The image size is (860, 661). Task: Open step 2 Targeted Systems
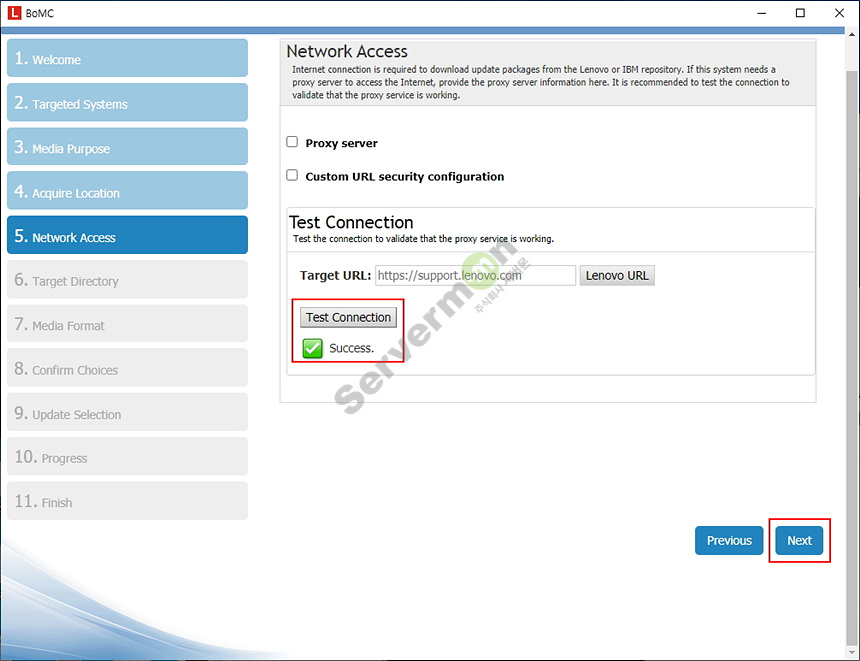(127, 103)
